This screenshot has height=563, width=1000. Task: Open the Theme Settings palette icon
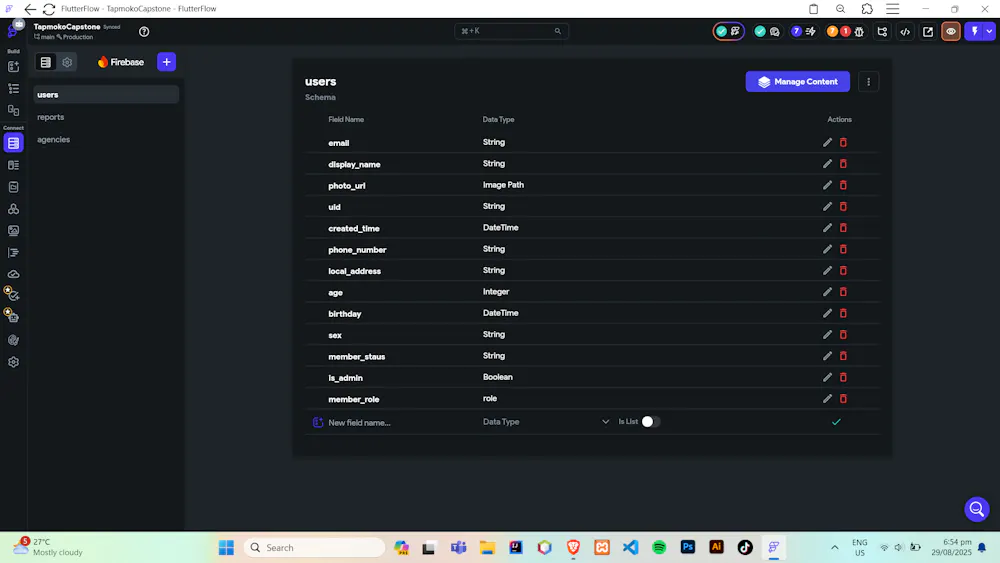(13, 340)
